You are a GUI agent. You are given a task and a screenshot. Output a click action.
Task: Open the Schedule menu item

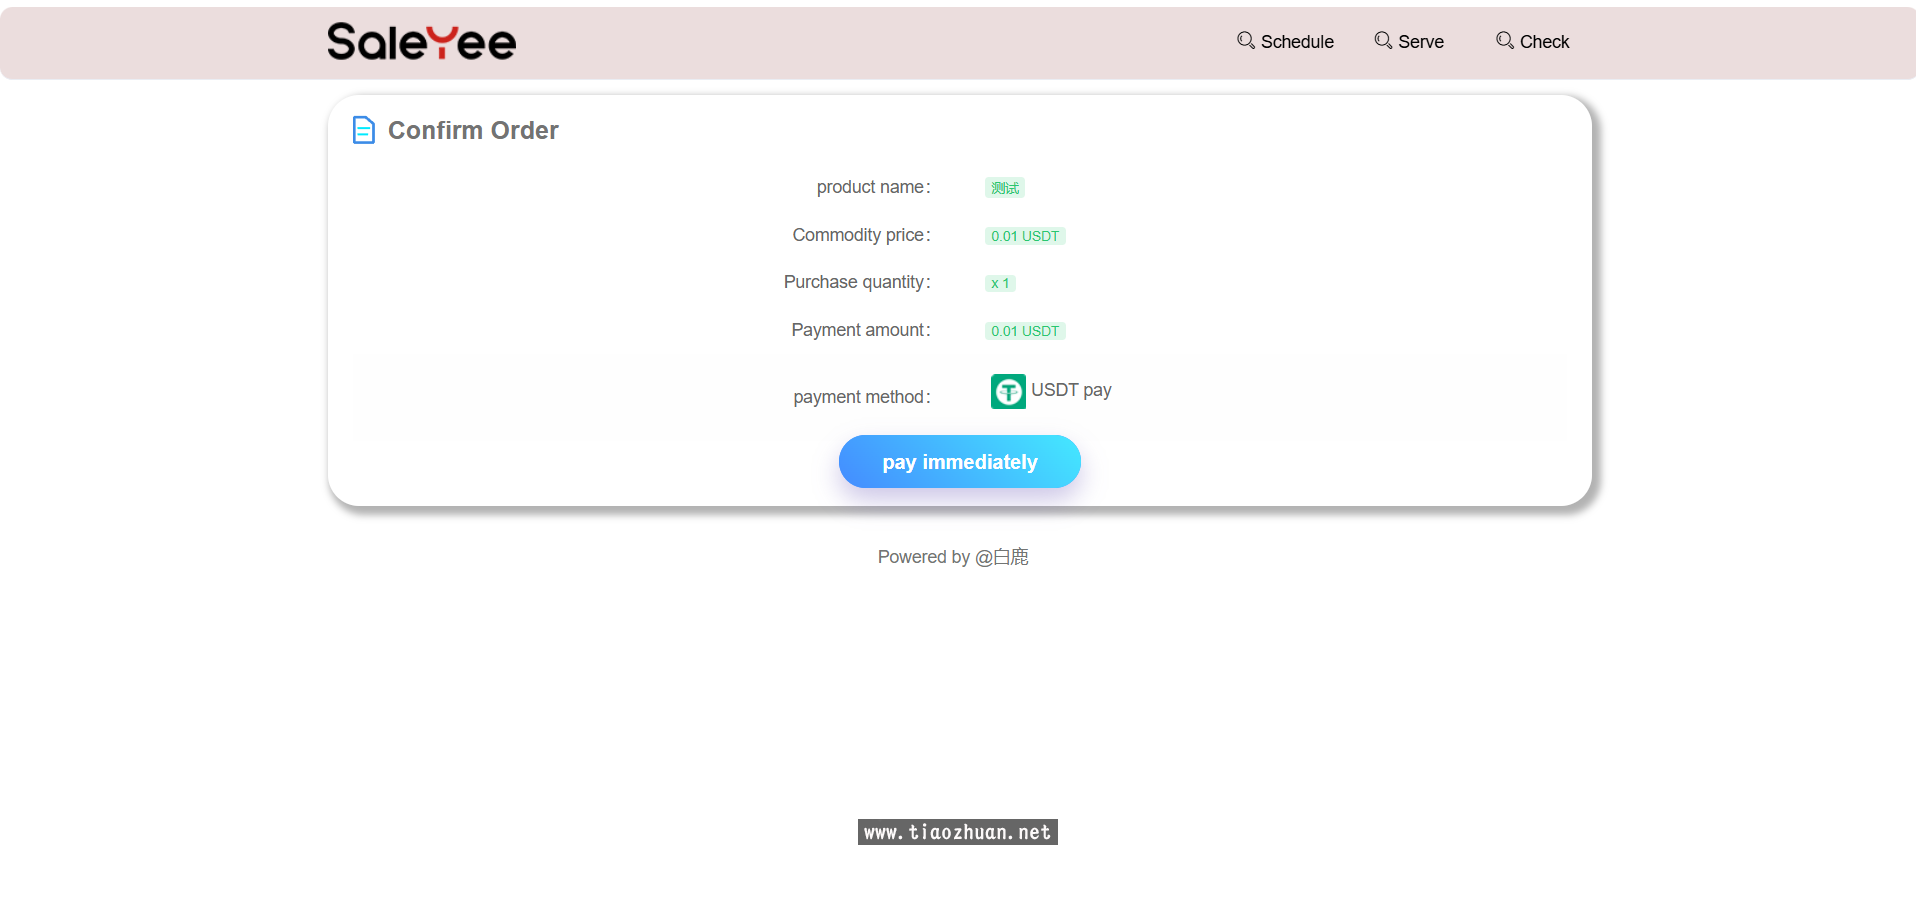pos(1296,42)
